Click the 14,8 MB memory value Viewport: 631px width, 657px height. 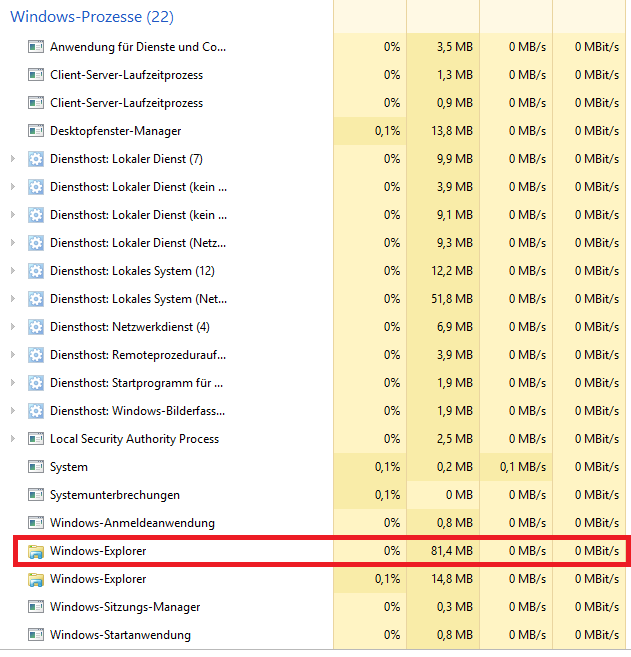(452, 579)
